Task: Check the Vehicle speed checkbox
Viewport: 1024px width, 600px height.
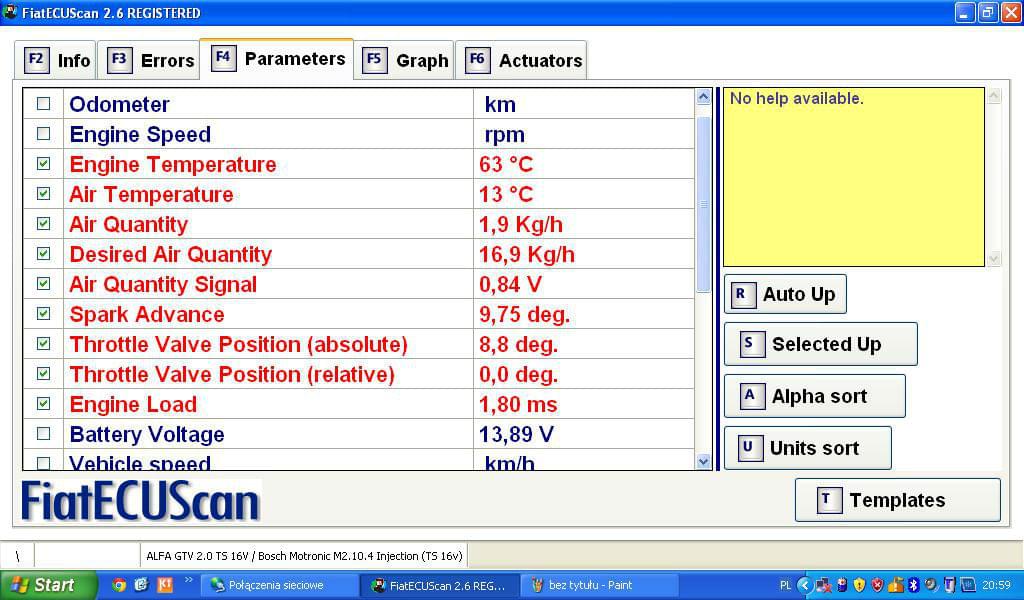Action: [44, 463]
